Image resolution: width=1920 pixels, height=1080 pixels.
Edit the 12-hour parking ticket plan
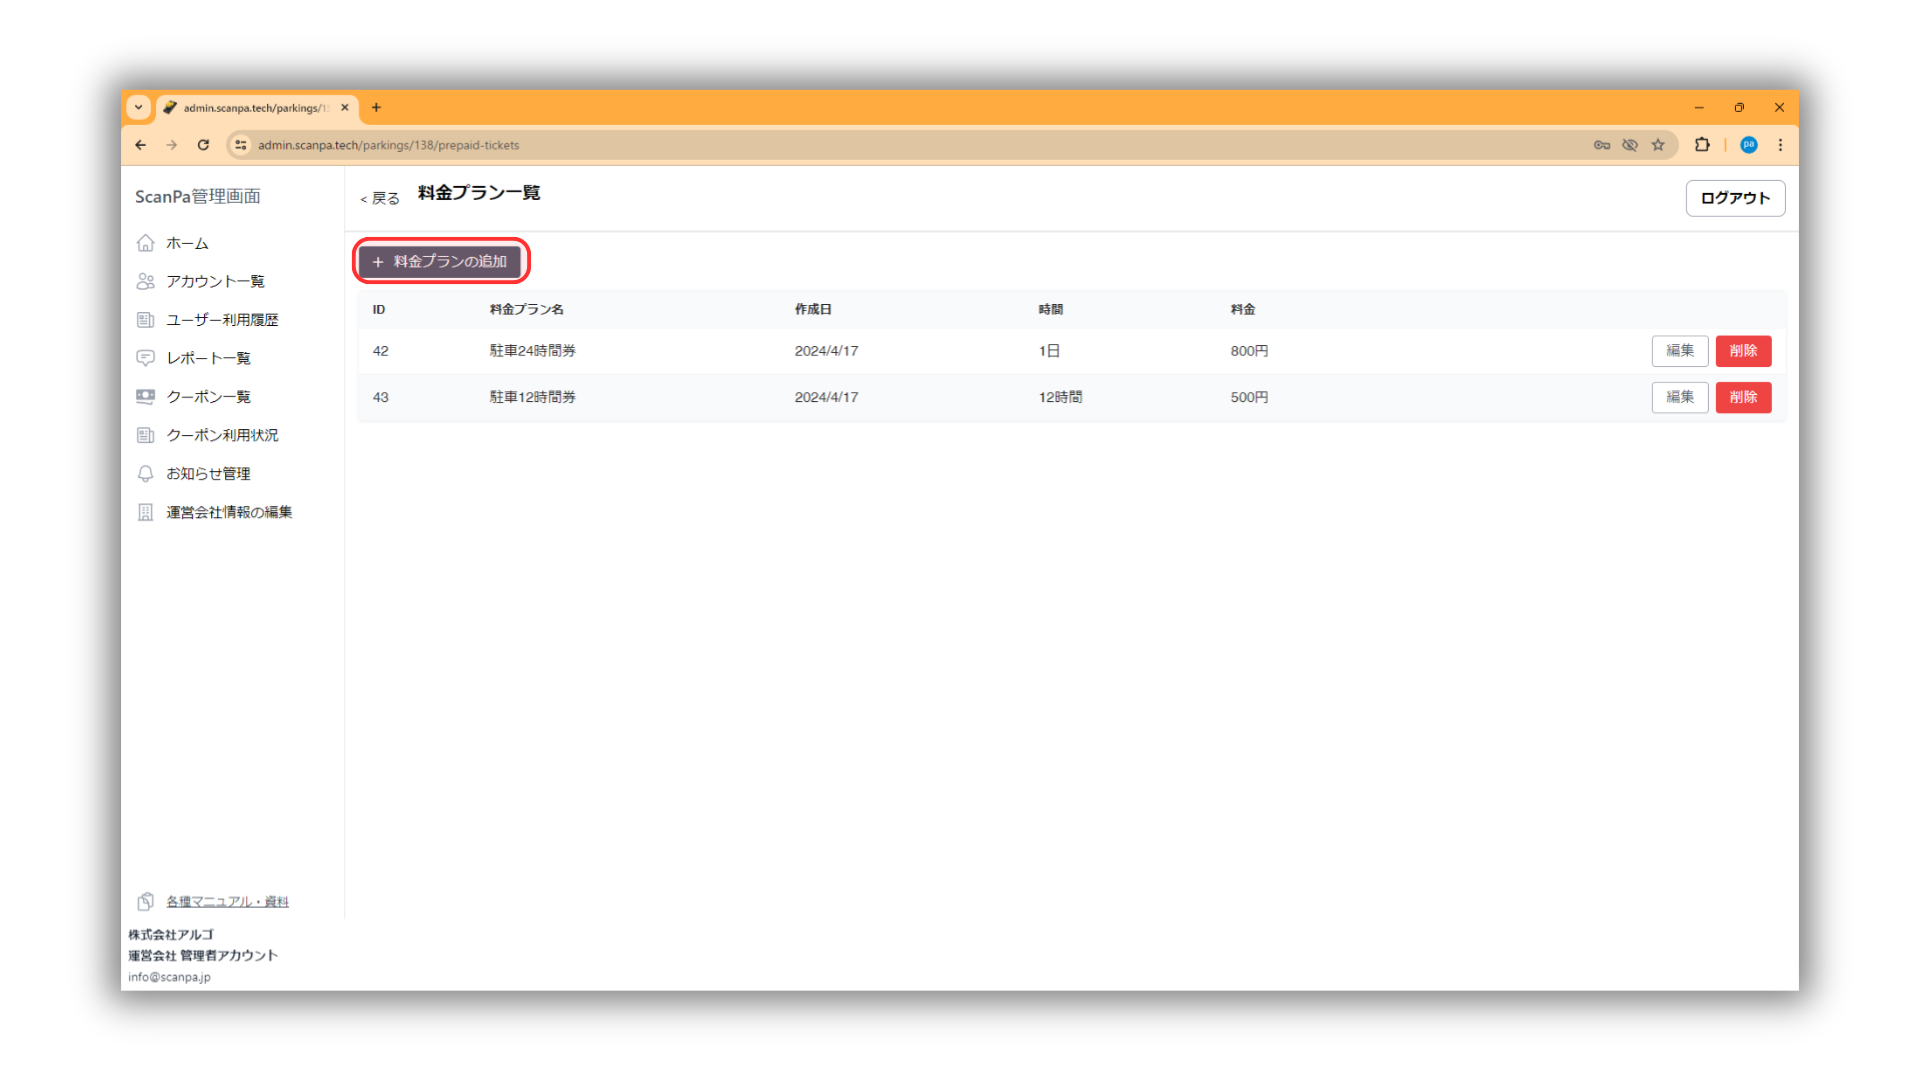point(1679,397)
